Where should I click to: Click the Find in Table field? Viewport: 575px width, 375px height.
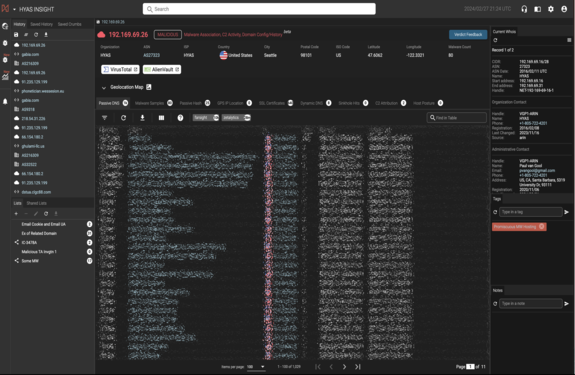coord(457,118)
